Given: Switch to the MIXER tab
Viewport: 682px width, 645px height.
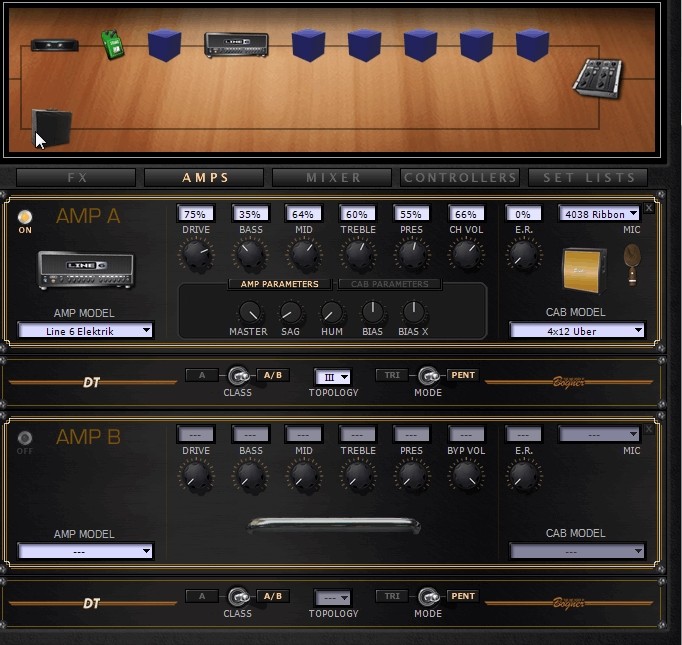Looking at the screenshot, I should [332, 177].
